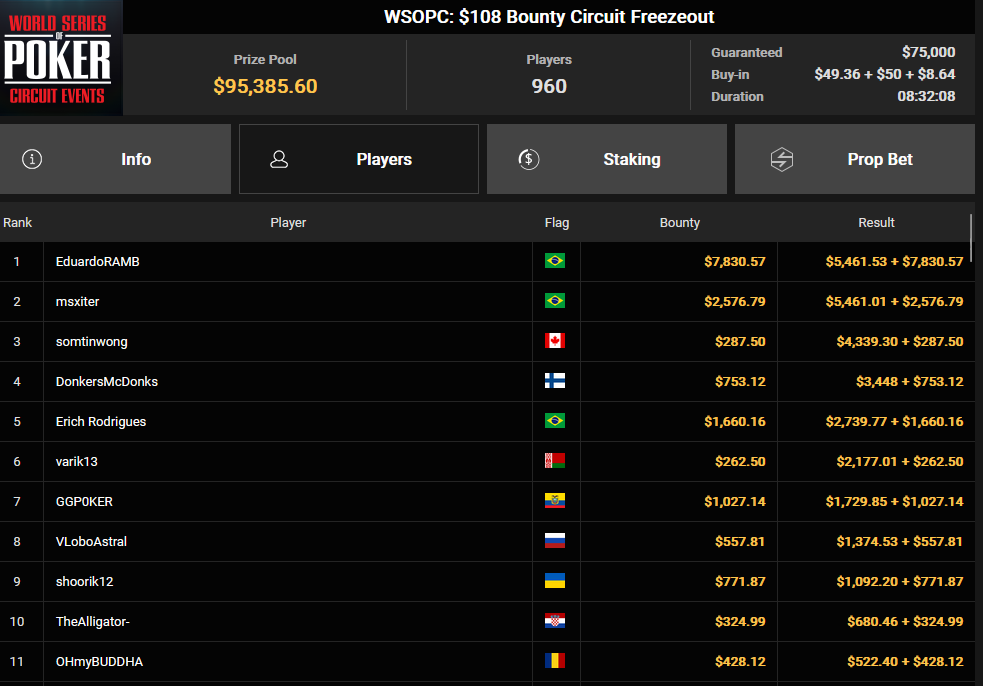Click the Prop Bet hexagon icon
The height and width of the screenshot is (686, 983).
(x=782, y=159)
